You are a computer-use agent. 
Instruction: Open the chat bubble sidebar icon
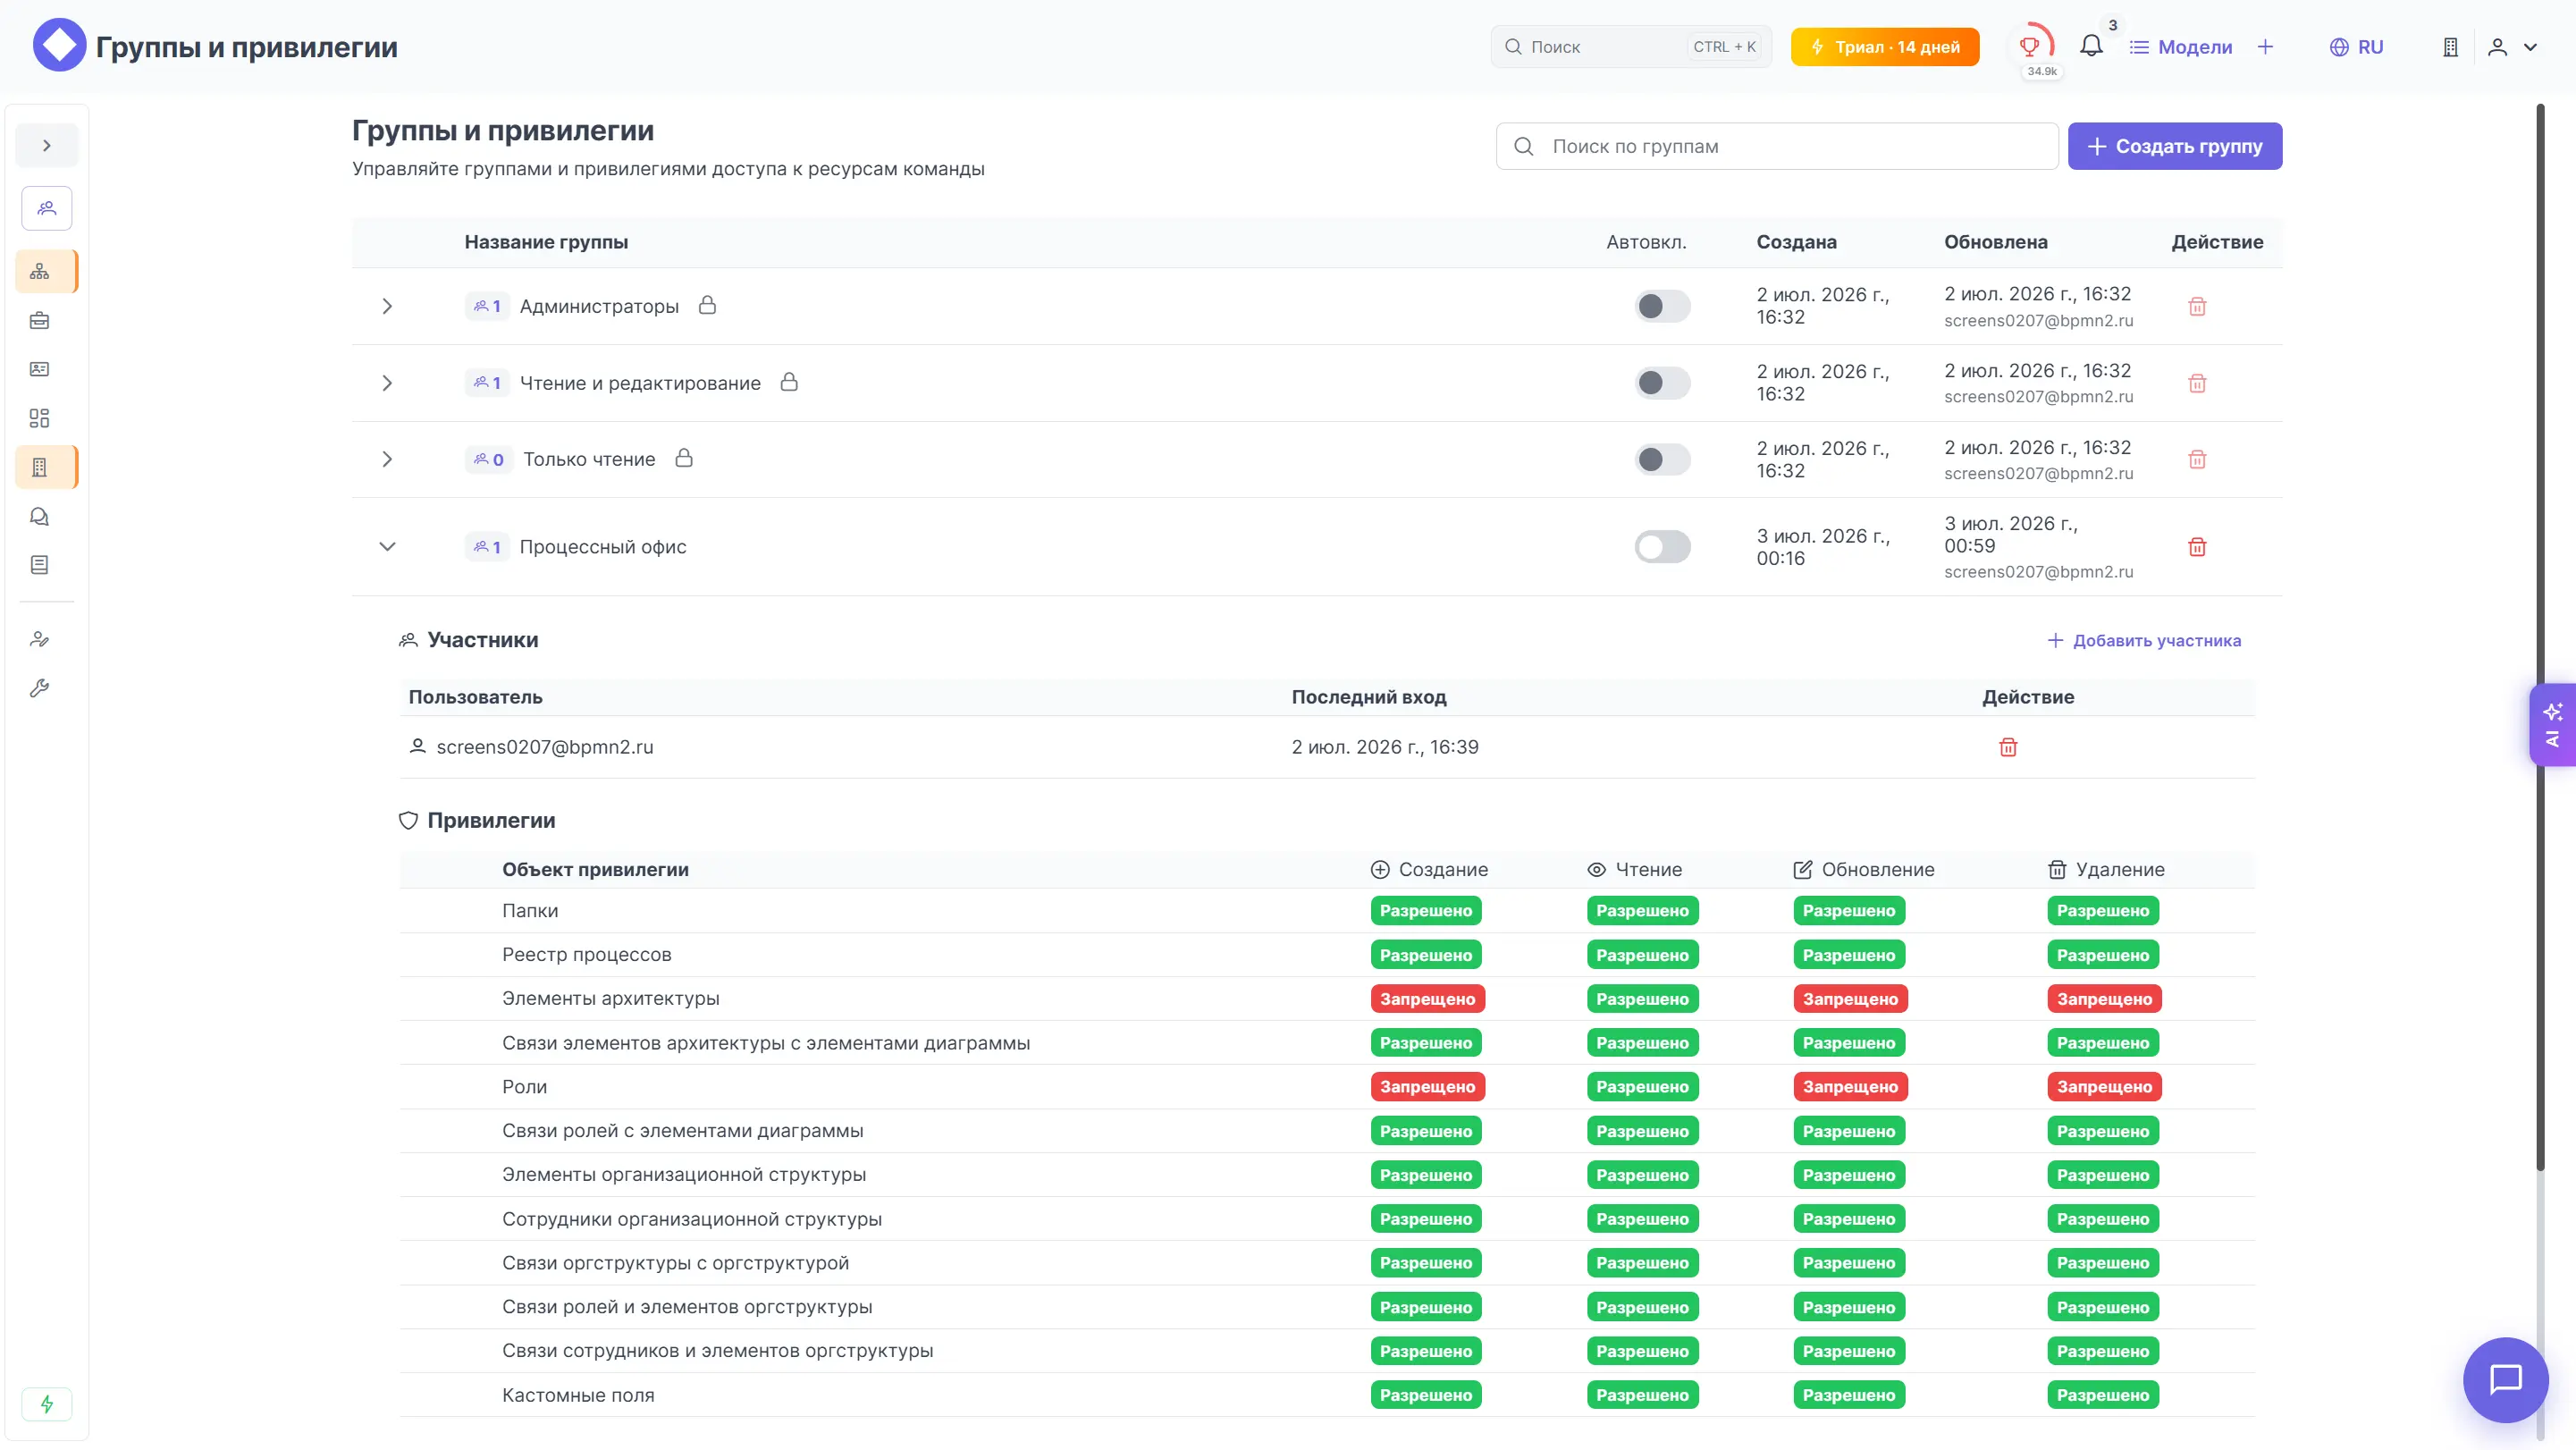tap(40, 516)
